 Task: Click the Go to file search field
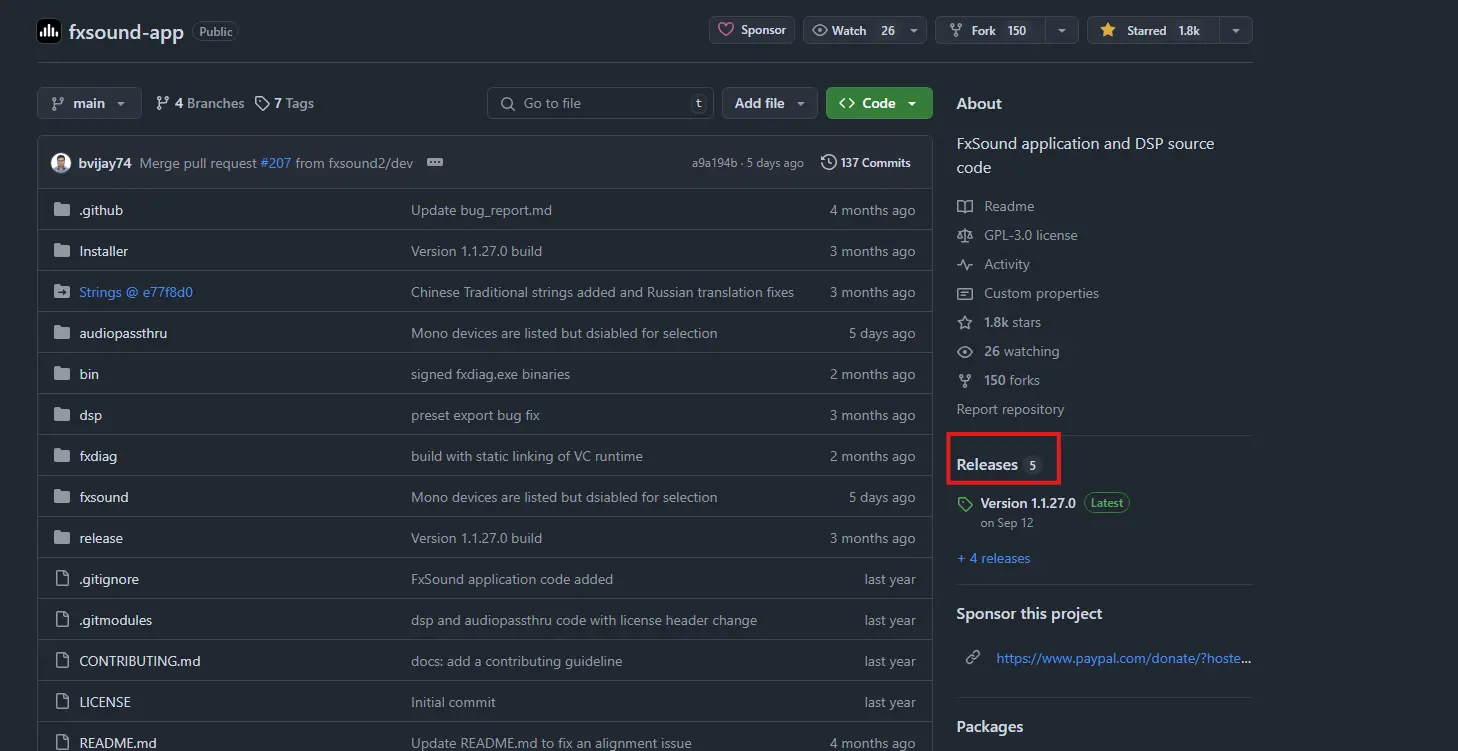600,103
